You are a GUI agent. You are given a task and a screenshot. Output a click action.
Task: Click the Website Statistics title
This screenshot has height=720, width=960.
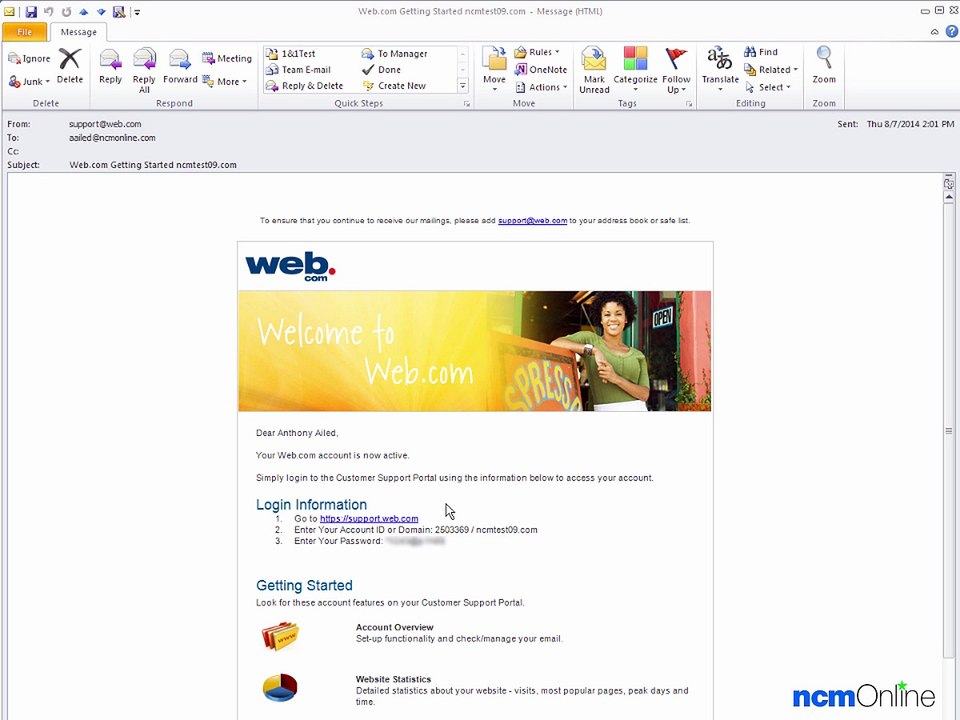click(x=393, y=679)
